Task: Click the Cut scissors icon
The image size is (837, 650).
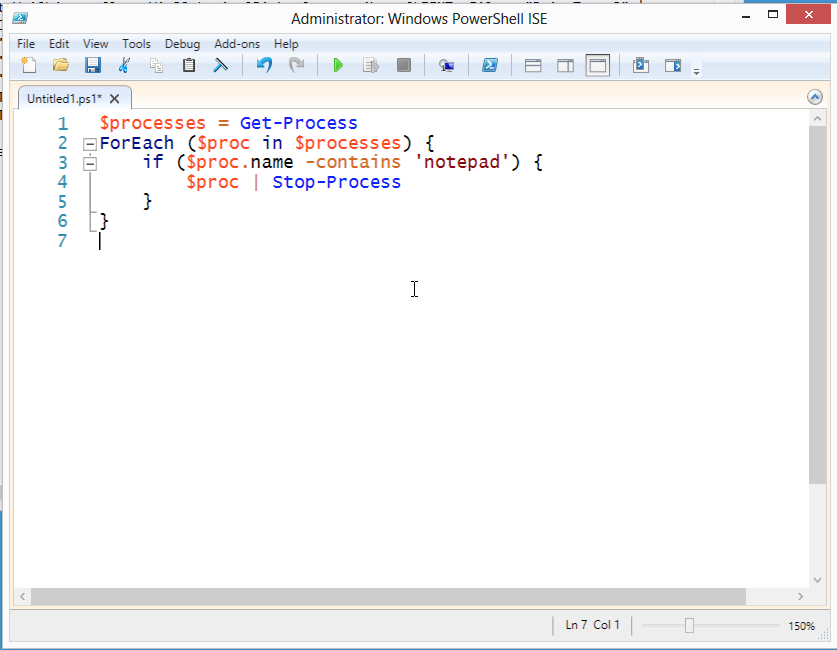Action: point(125,66)
